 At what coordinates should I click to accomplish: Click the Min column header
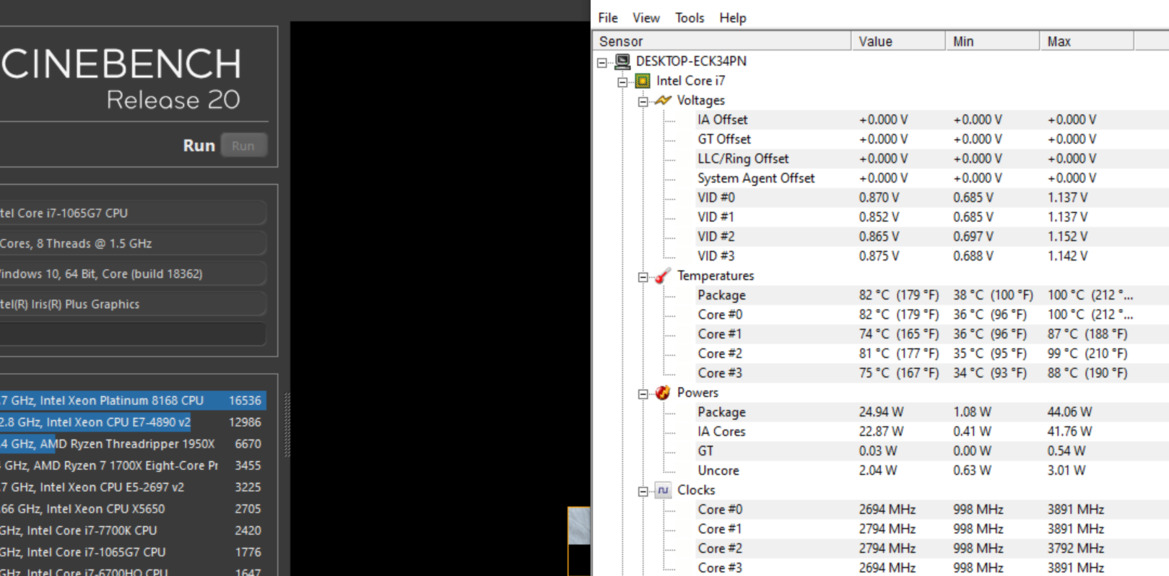992,42
